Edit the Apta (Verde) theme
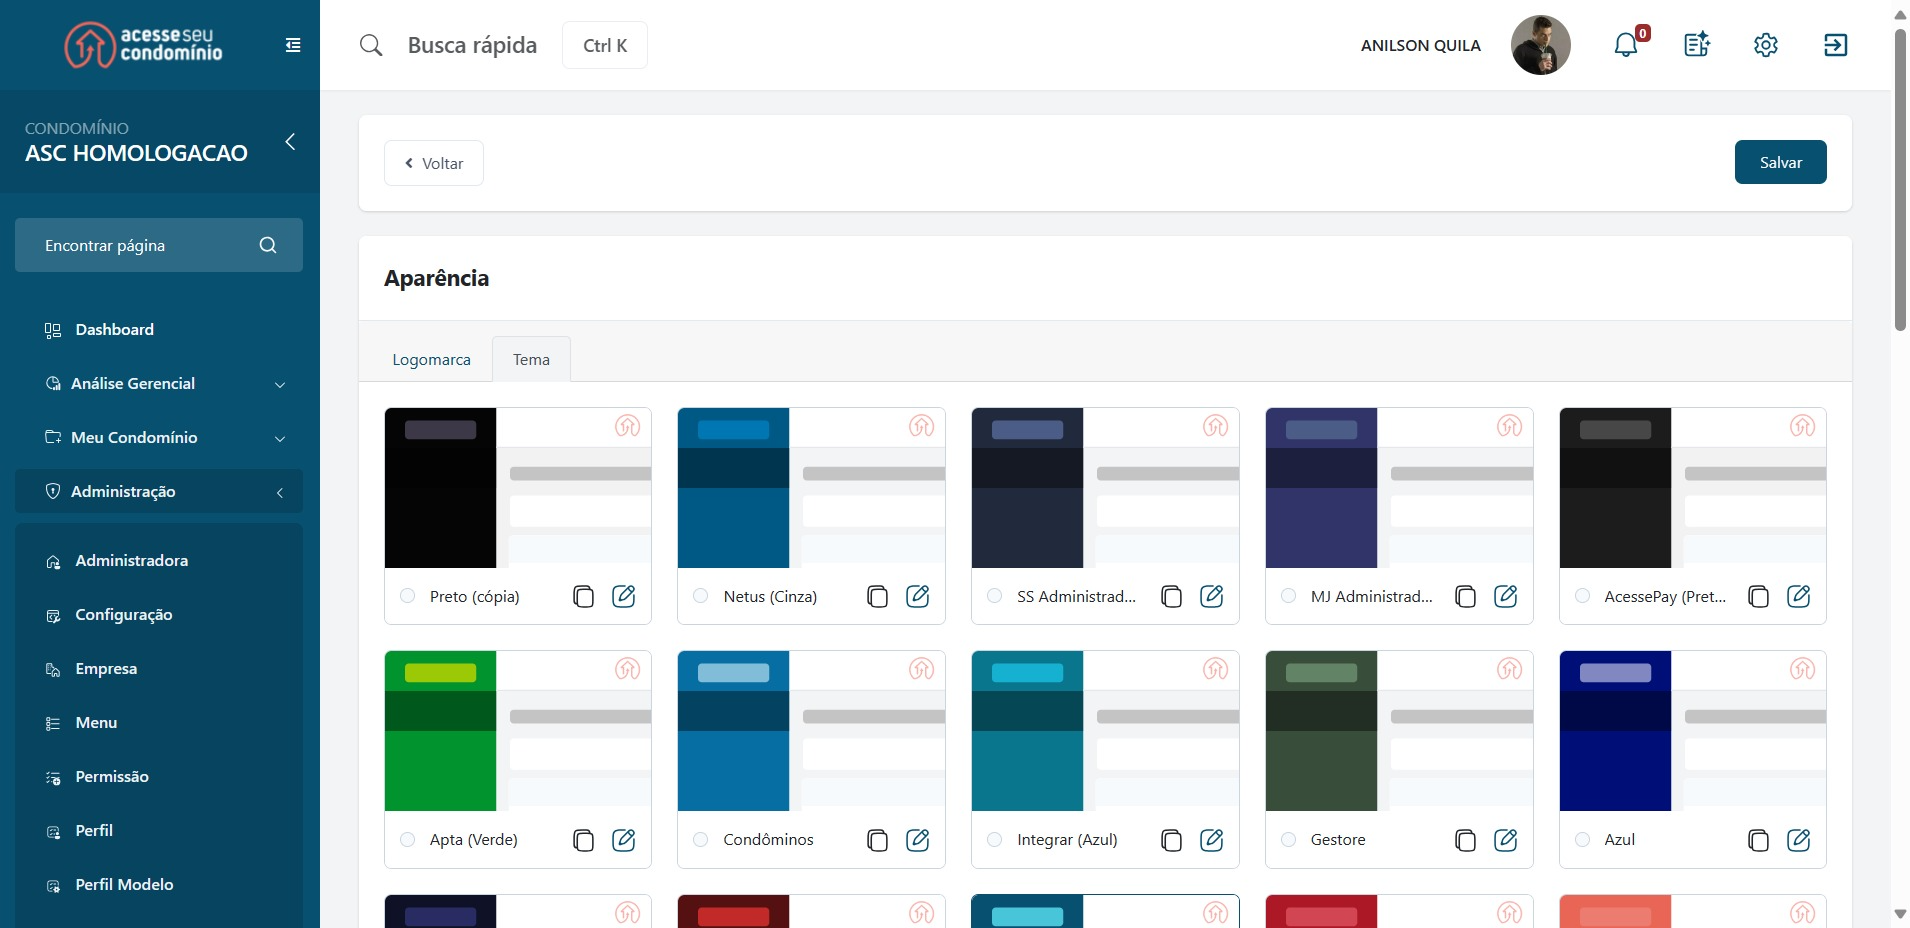Screen dimensions: 1910x928 click(623, 839)
